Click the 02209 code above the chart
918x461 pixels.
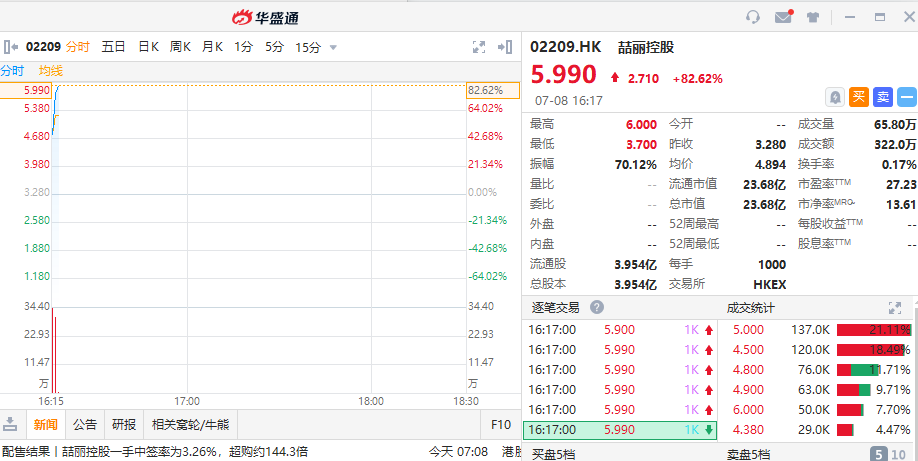[43, 47]
